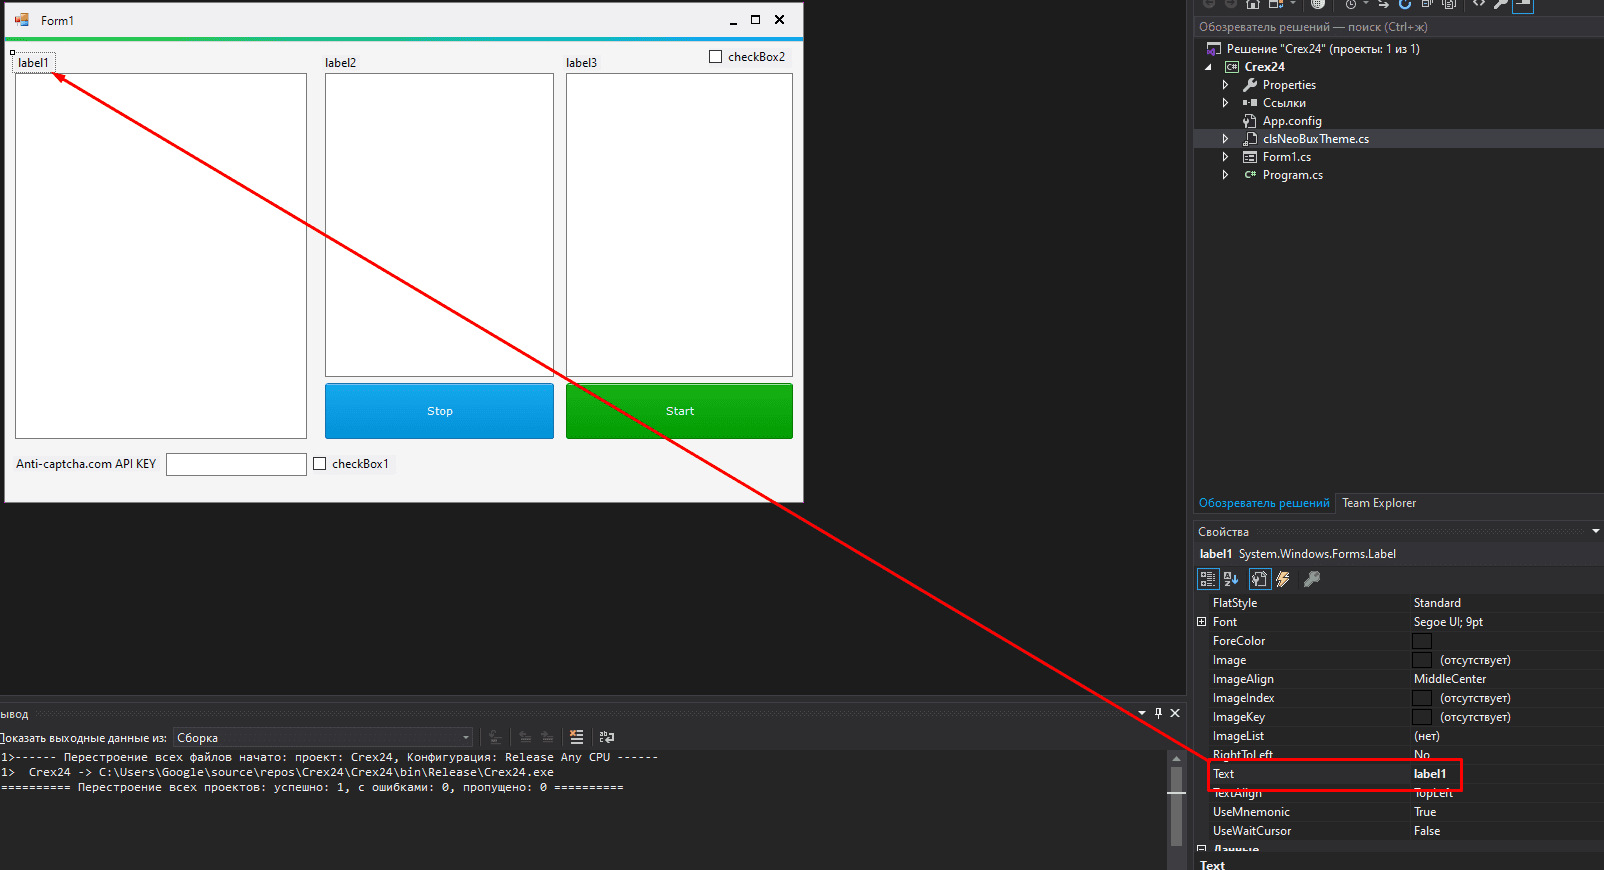The image size is (1604, 870).
Task: Click the collapse all icon in Solution Explorer
Action: tap(1427, 4)
